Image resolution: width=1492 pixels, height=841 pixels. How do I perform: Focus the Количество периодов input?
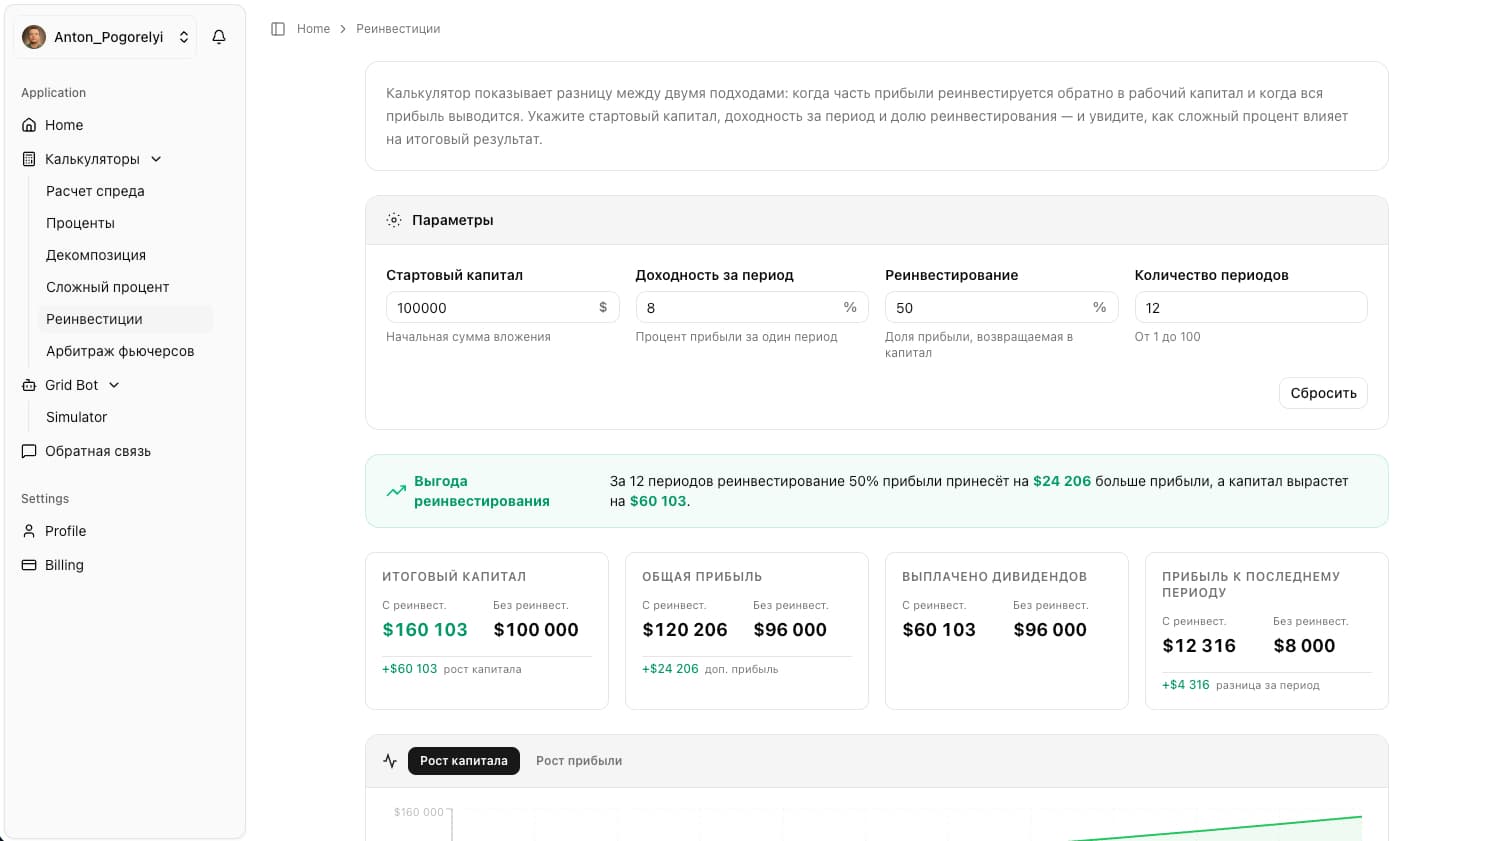coord(1251,307)
